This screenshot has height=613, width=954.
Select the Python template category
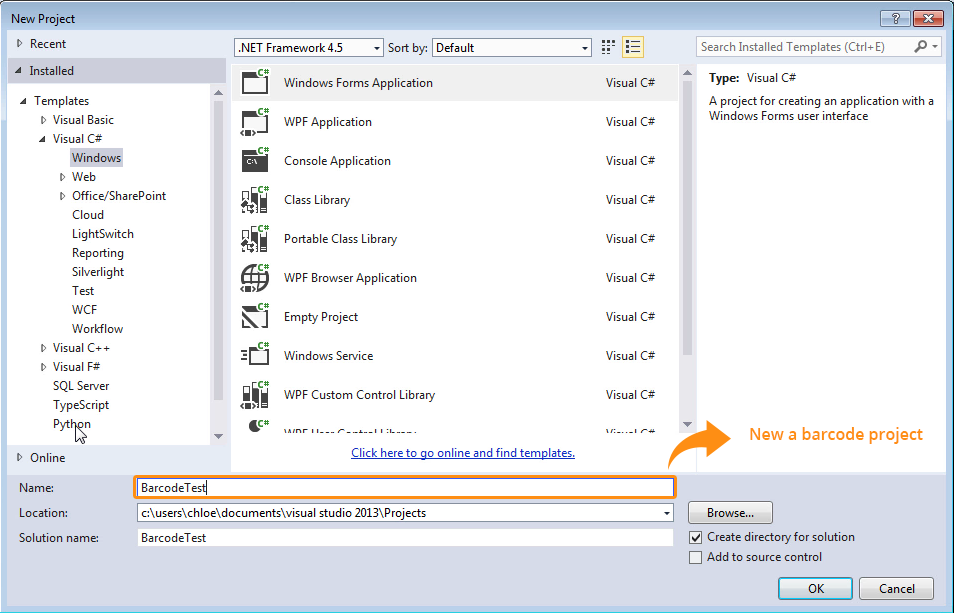coord(72,424)
